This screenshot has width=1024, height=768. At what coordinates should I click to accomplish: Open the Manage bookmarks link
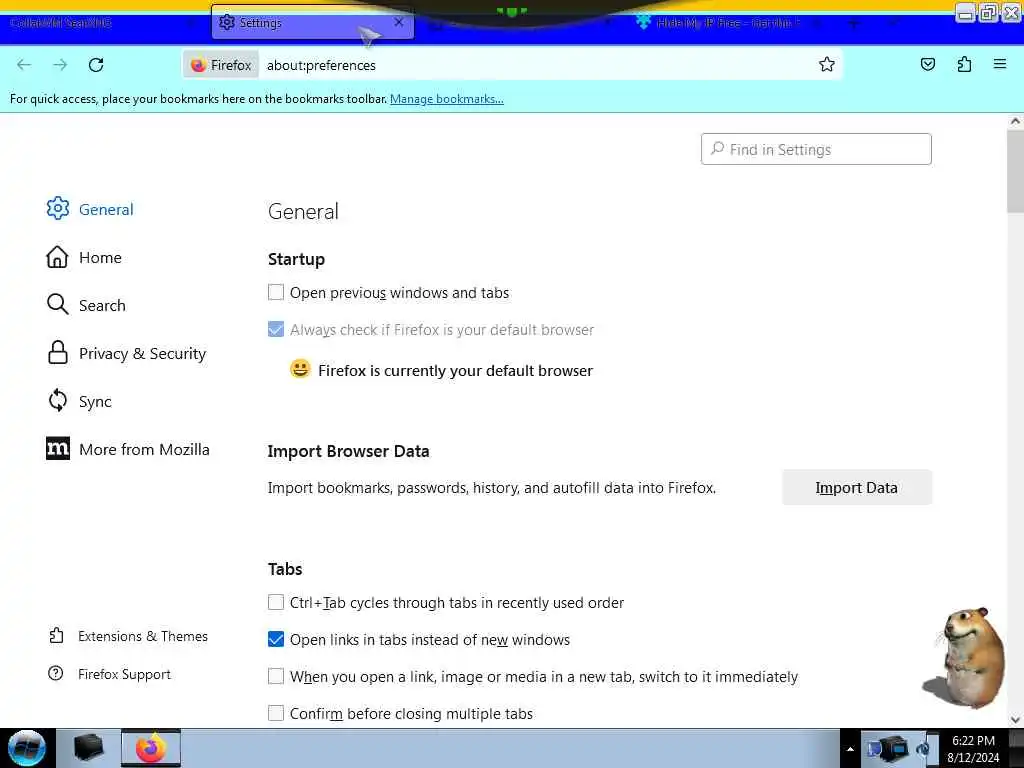click(x=447, y=99)
